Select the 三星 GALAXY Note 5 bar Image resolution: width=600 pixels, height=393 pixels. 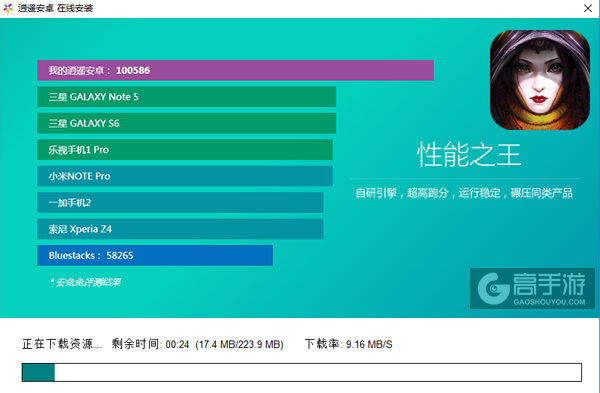coord(187,97)
